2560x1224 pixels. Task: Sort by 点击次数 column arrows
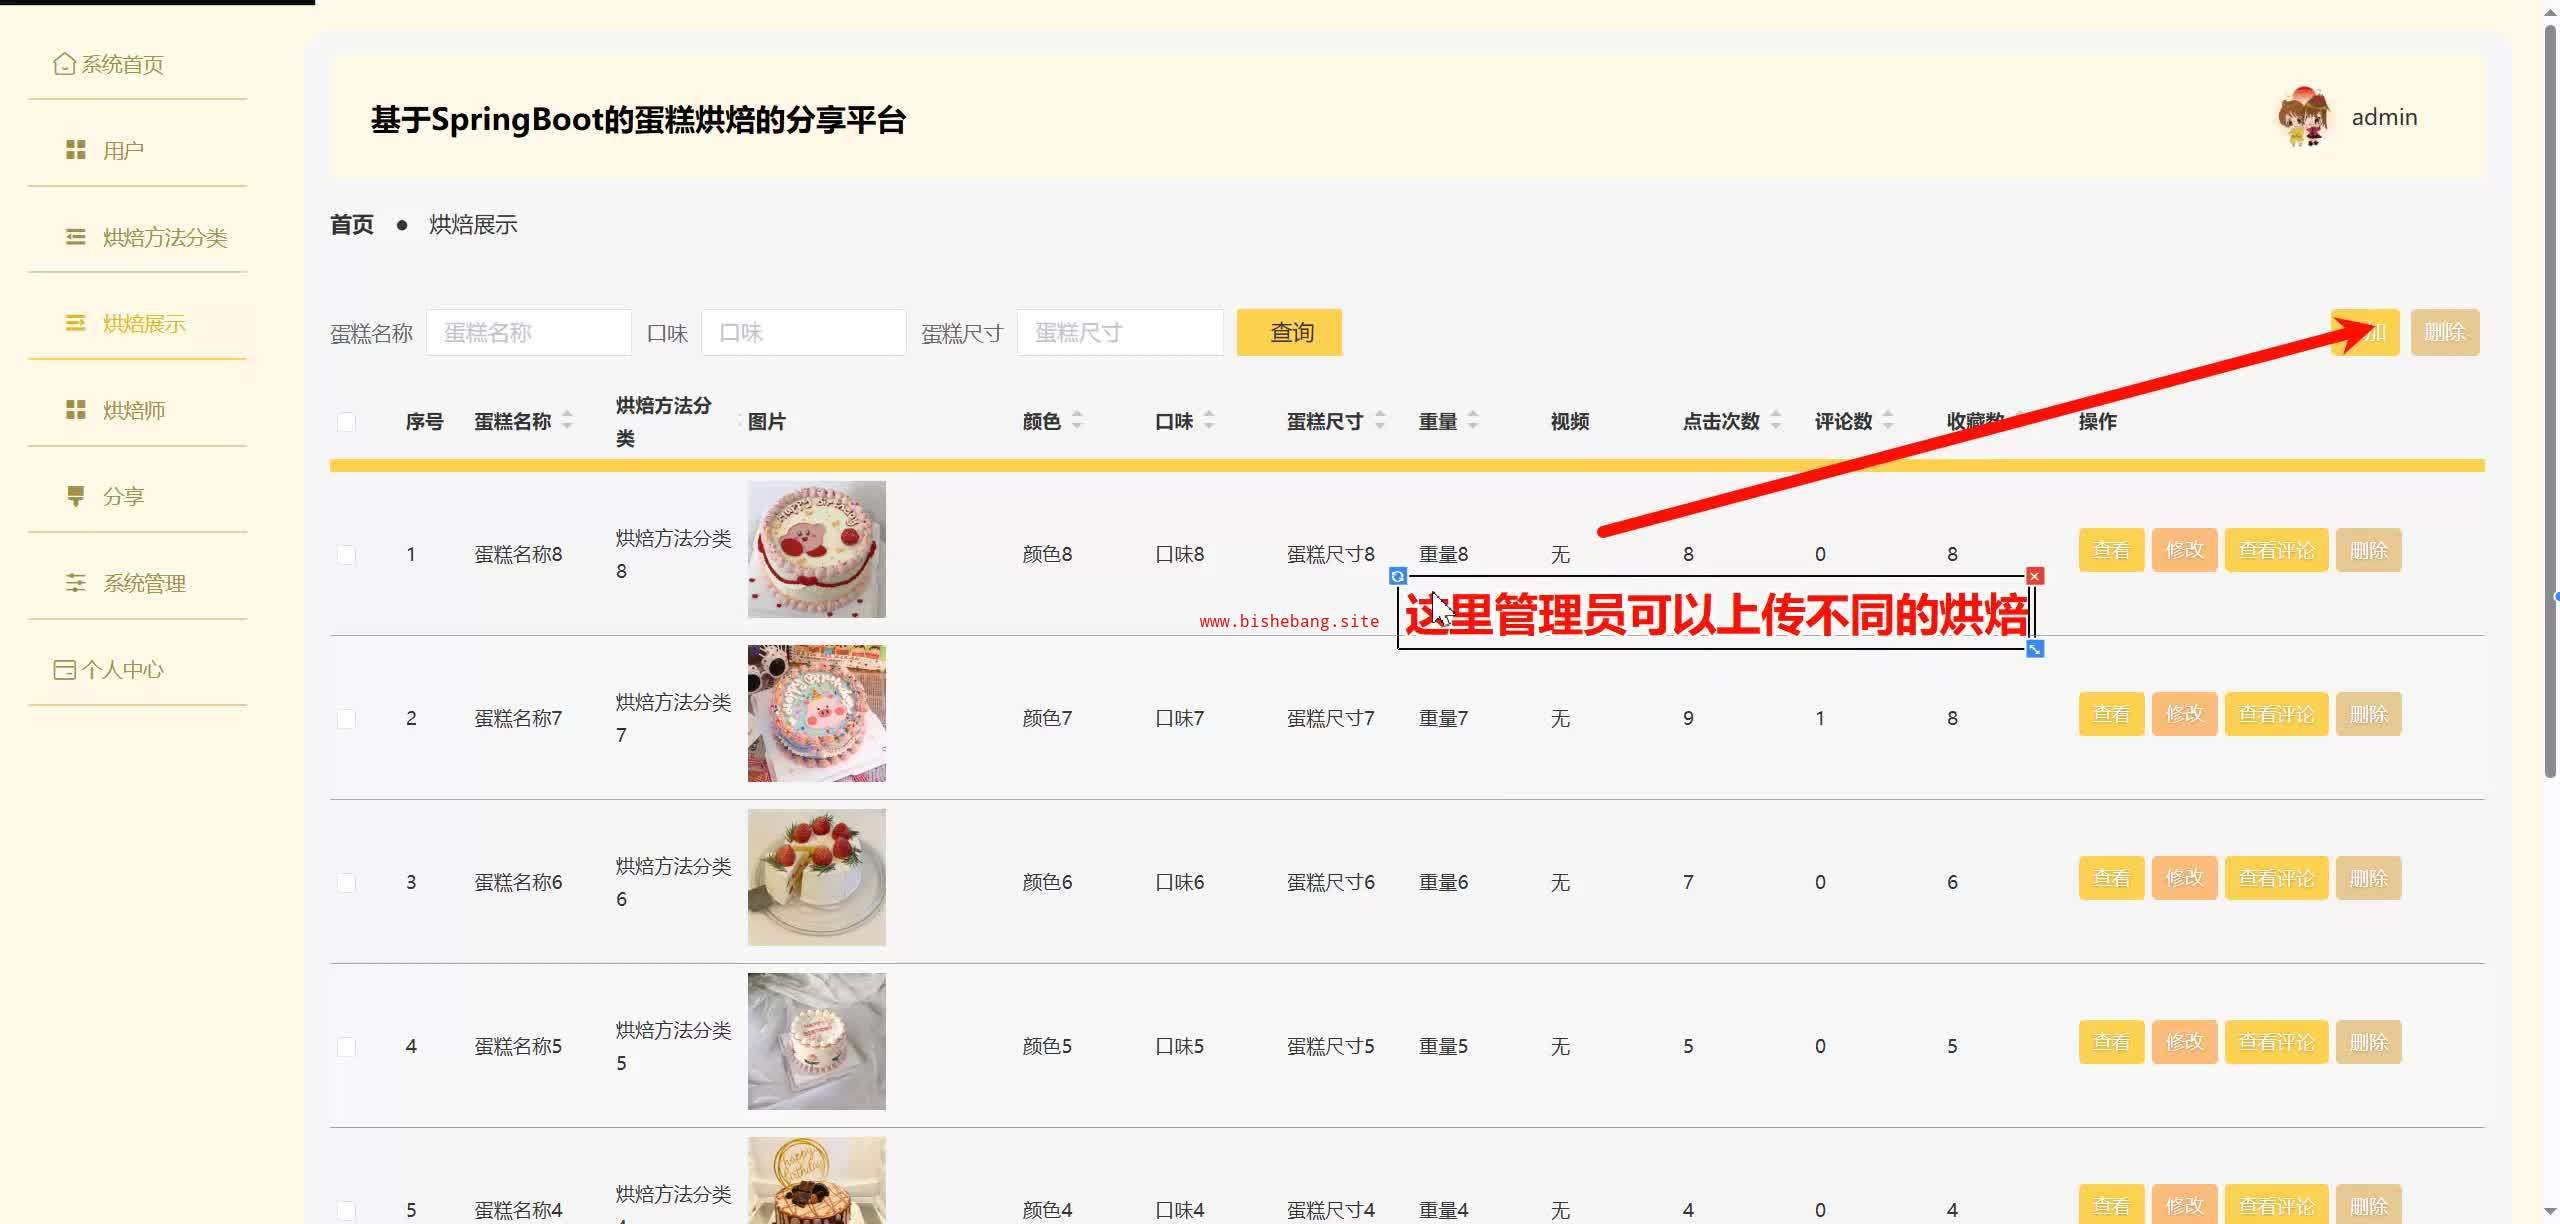(1775, 421)
